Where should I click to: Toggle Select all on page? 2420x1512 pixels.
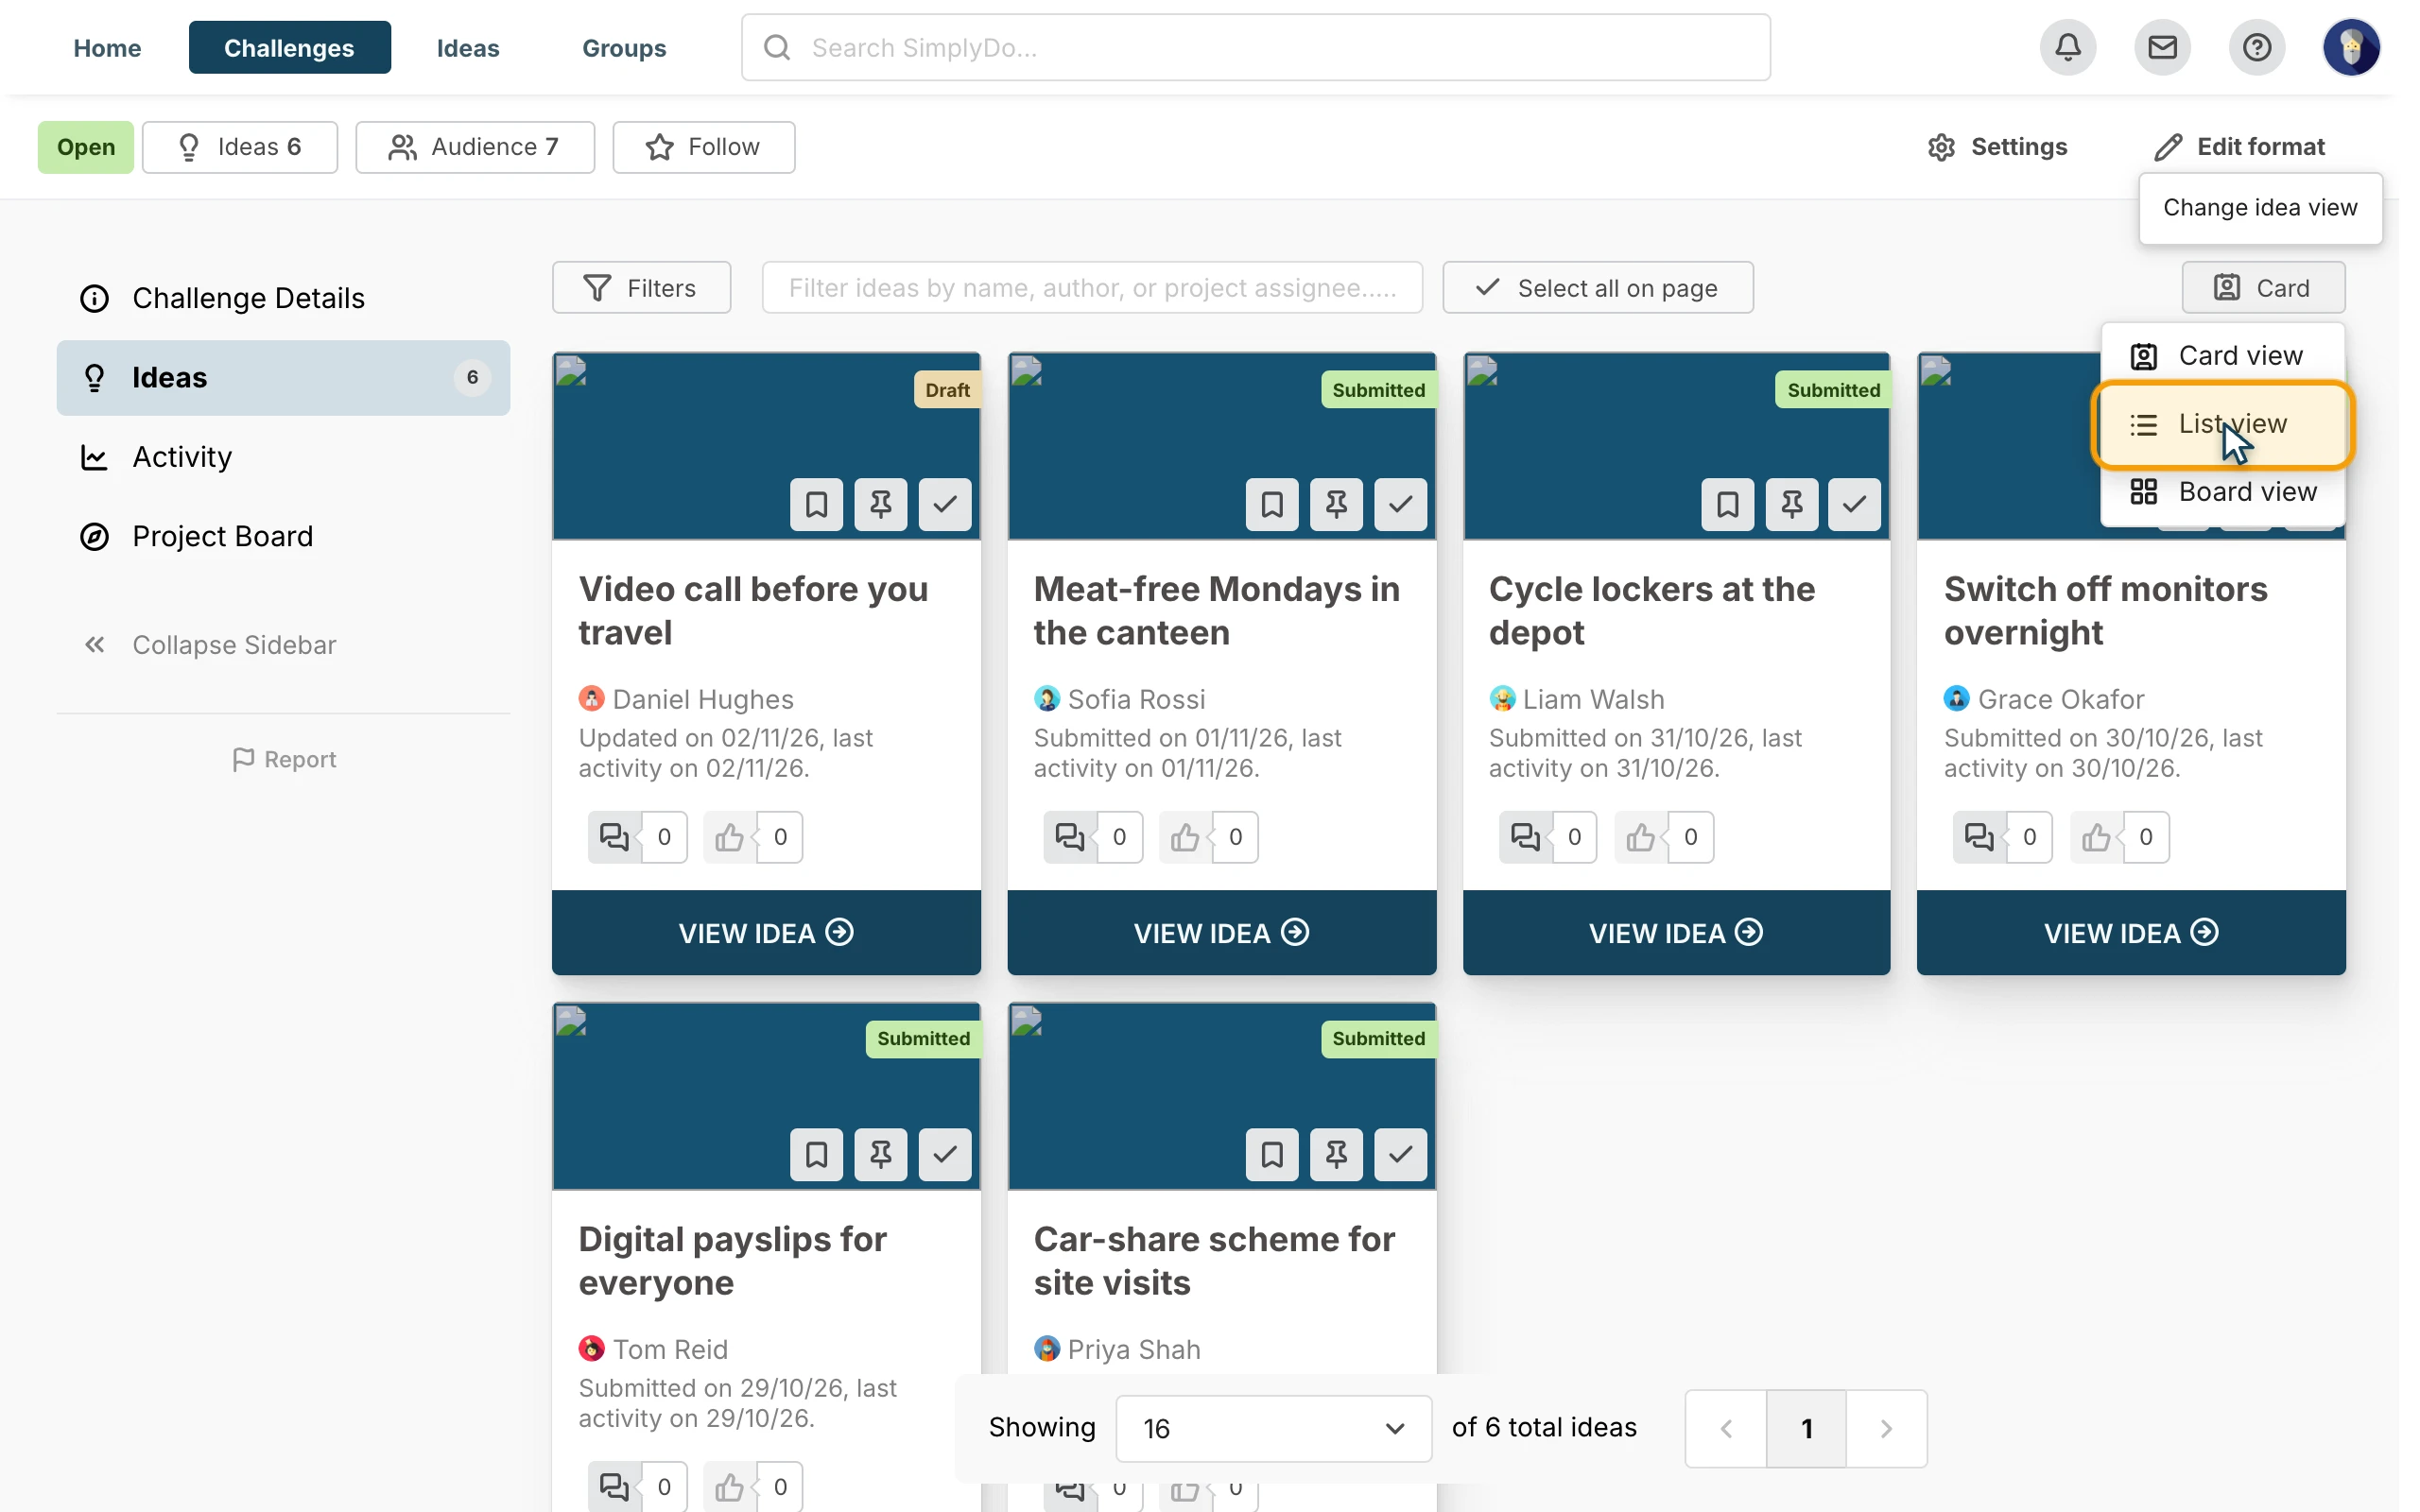pyautogui.click(x=1597, y=288)
